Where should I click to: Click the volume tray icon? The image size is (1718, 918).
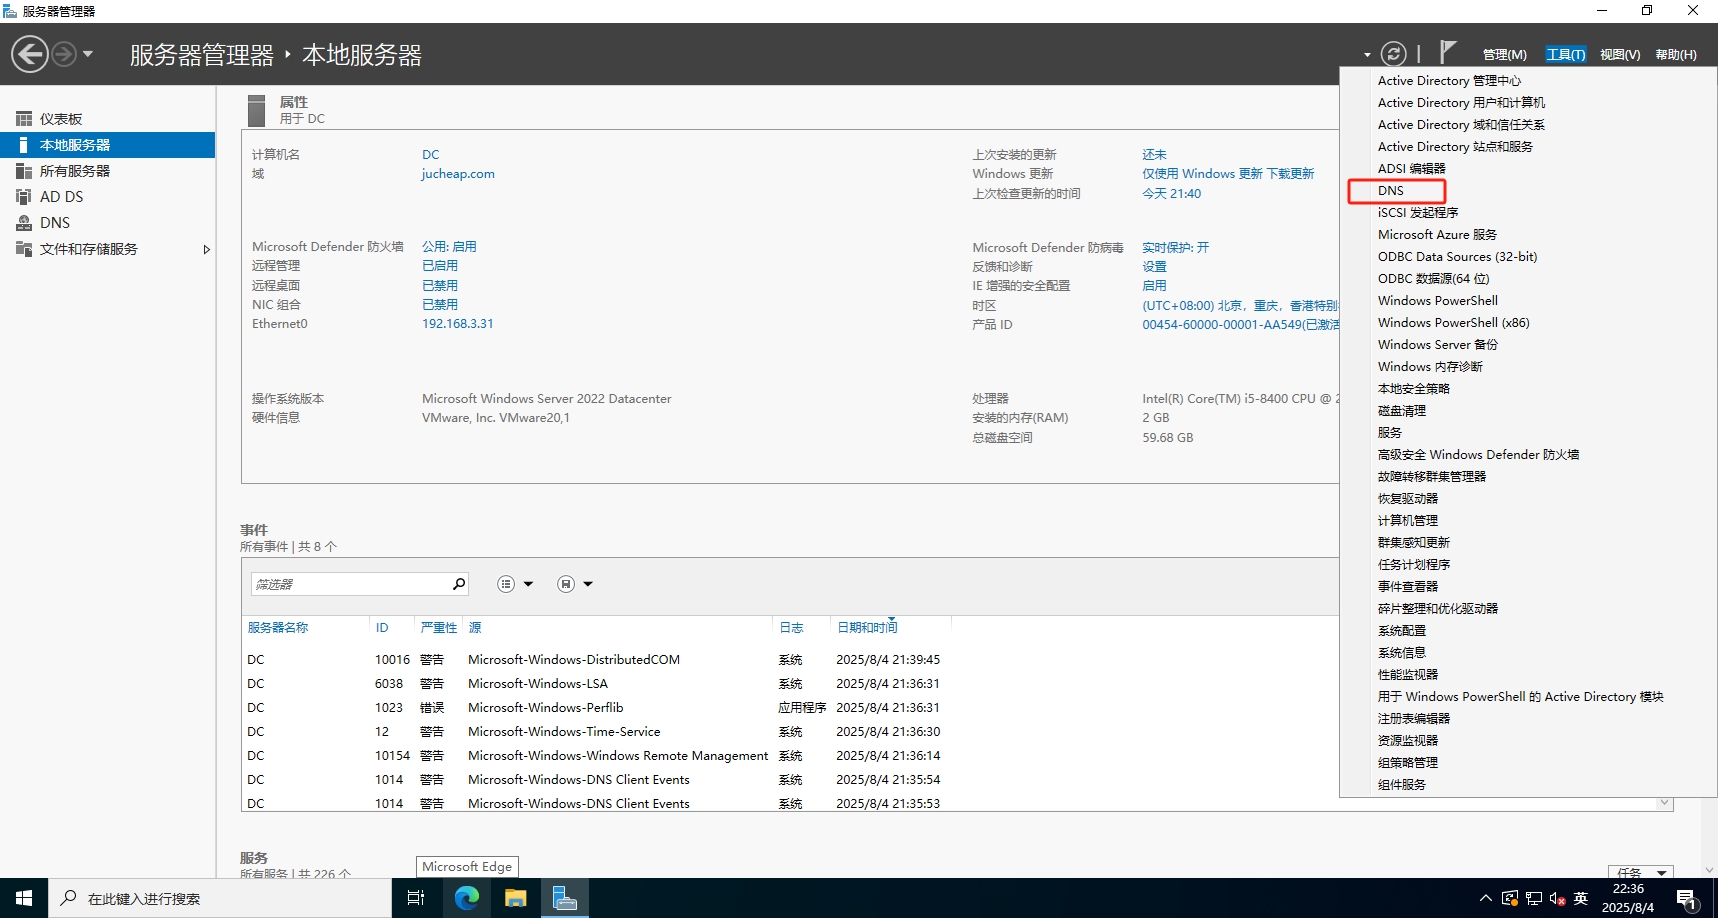[x=1557, y=898]
